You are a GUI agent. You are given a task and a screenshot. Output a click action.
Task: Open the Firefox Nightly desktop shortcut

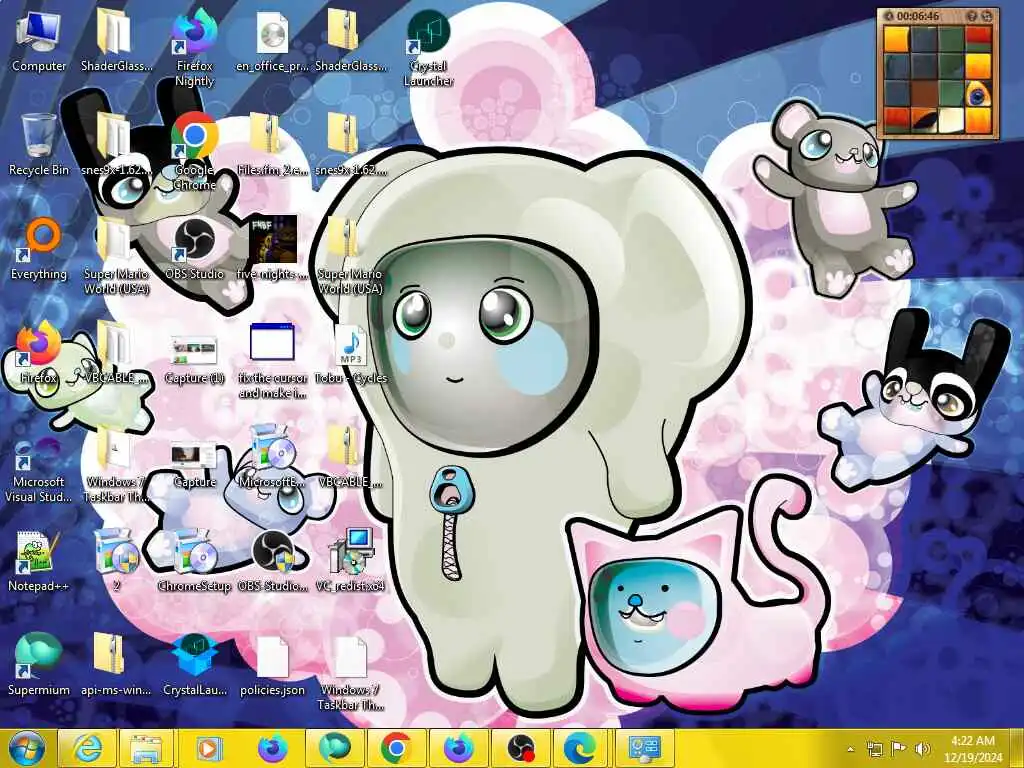pos(194,48)
